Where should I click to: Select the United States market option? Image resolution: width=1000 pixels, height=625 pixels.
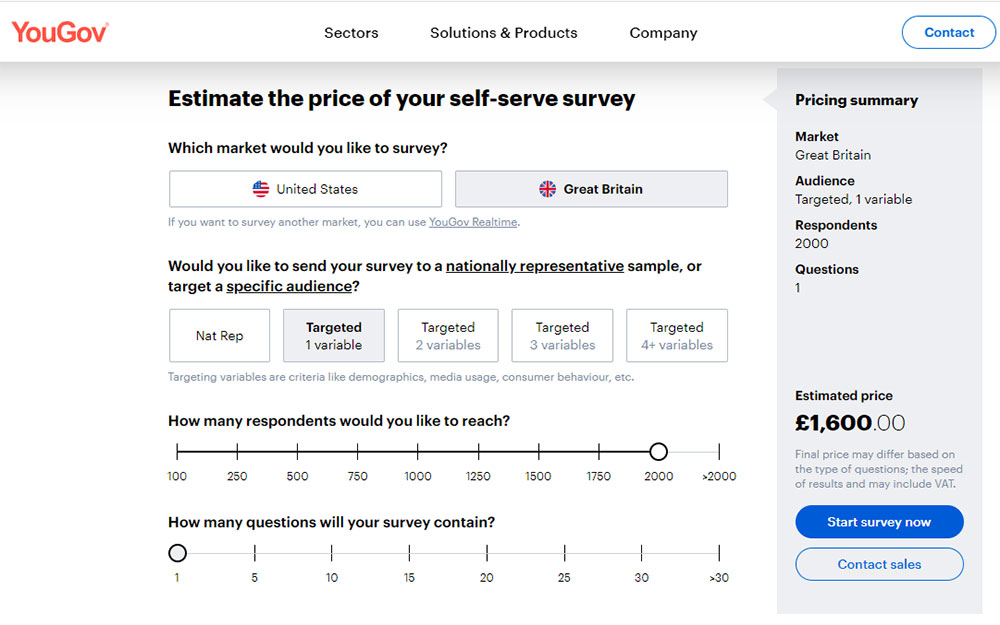[x=305, y=189]
